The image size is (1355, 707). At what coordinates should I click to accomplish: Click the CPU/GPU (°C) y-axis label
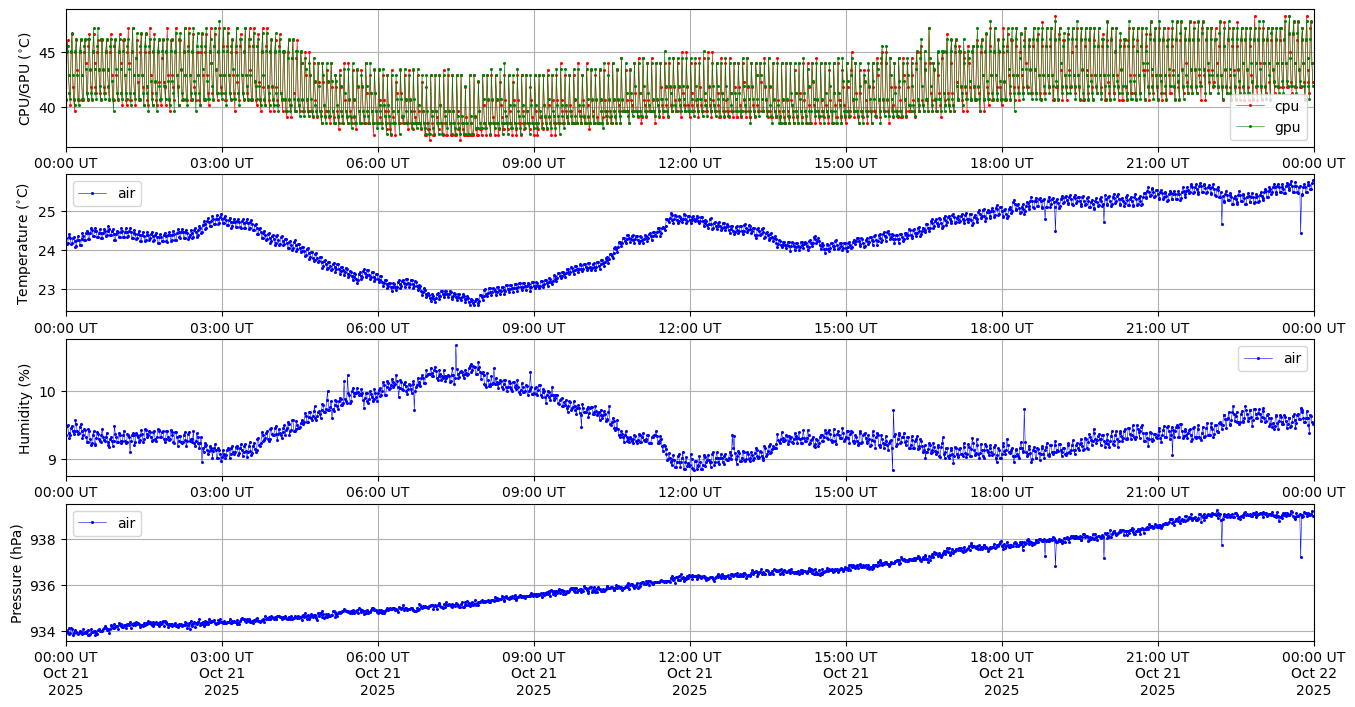[25, 79]
